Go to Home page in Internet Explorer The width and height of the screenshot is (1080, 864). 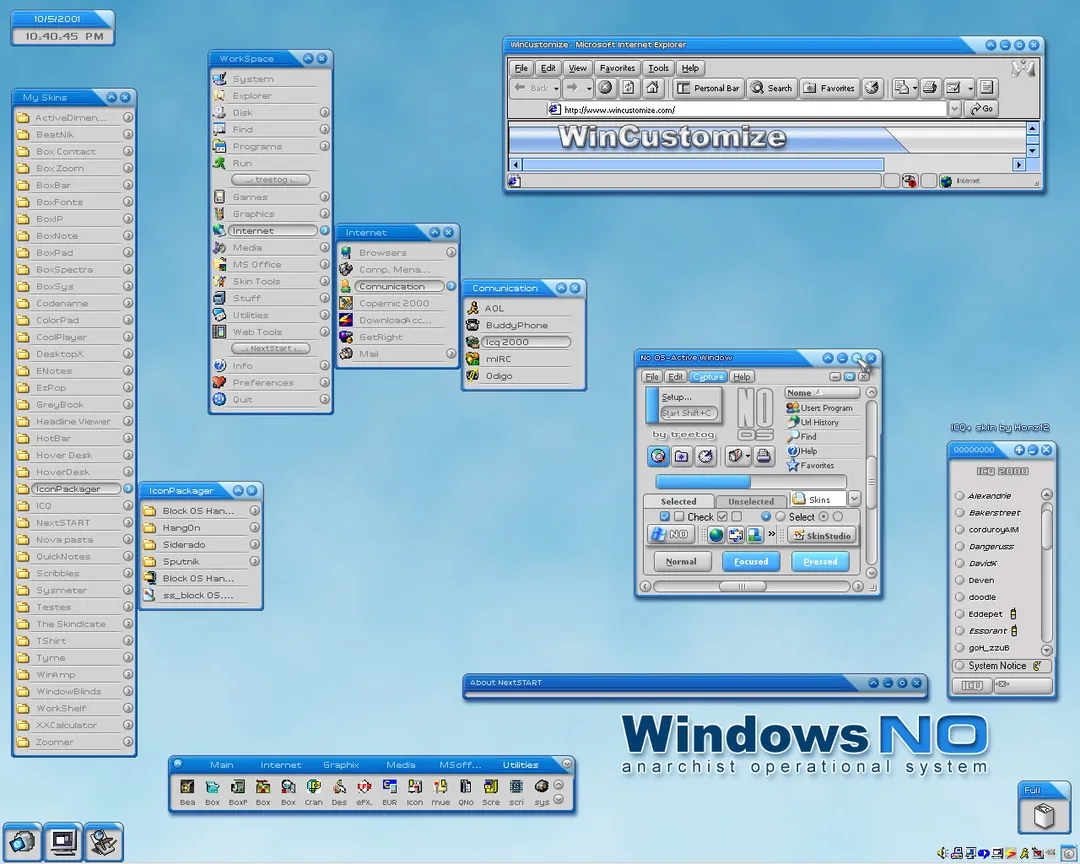(x=652, y=88)
